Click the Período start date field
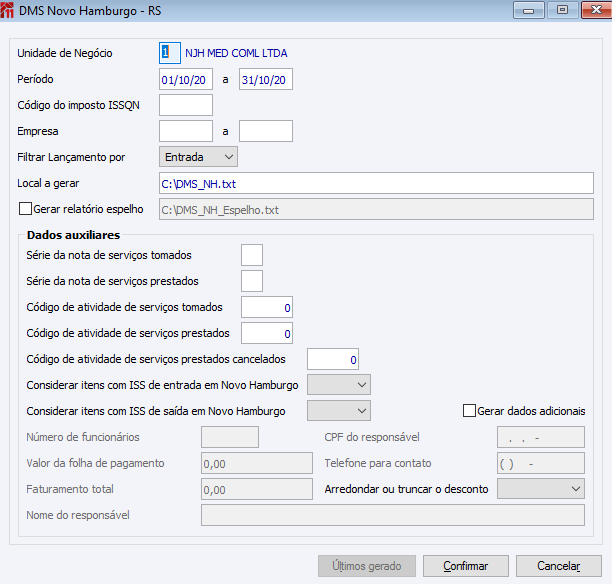 point(186,79)
